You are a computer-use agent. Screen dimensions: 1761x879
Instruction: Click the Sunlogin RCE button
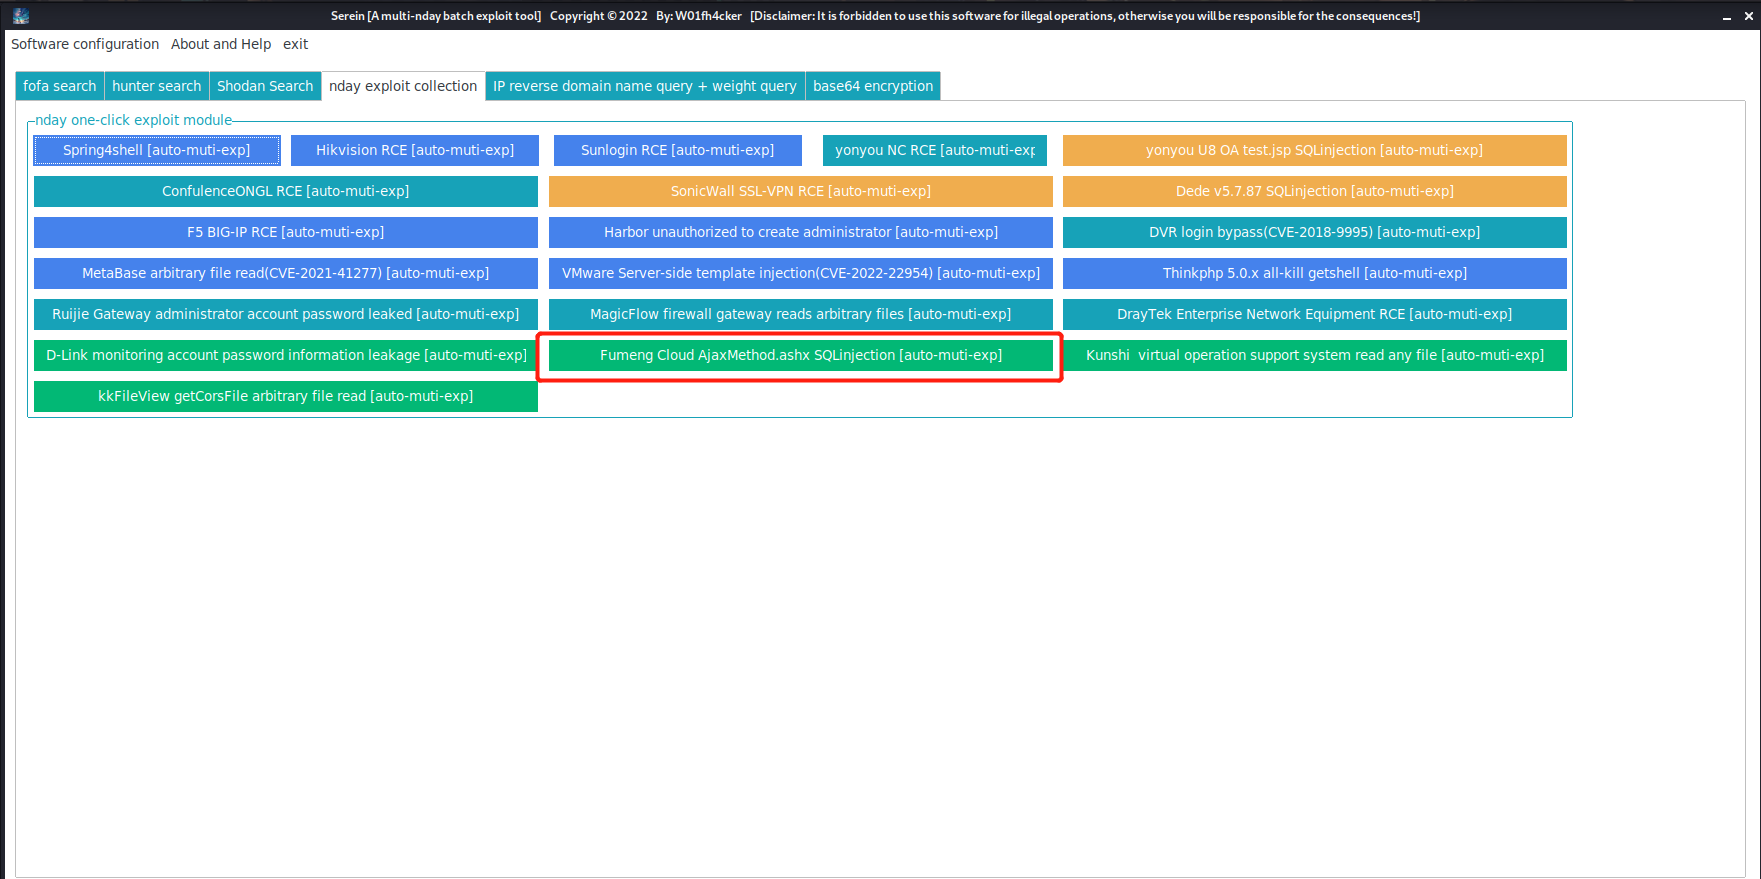pyautogui.click(x=677, y=150)
